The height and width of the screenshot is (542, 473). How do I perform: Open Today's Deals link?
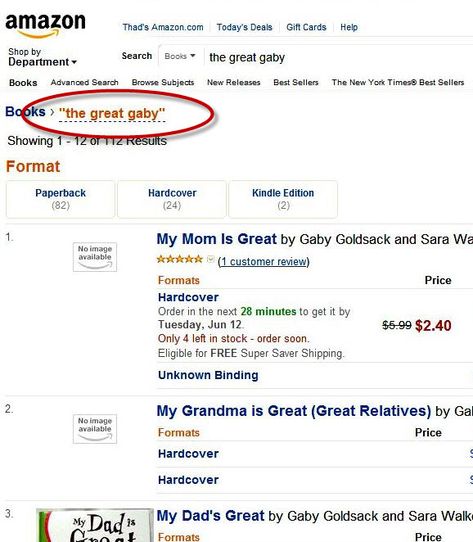tap(244, 27)
